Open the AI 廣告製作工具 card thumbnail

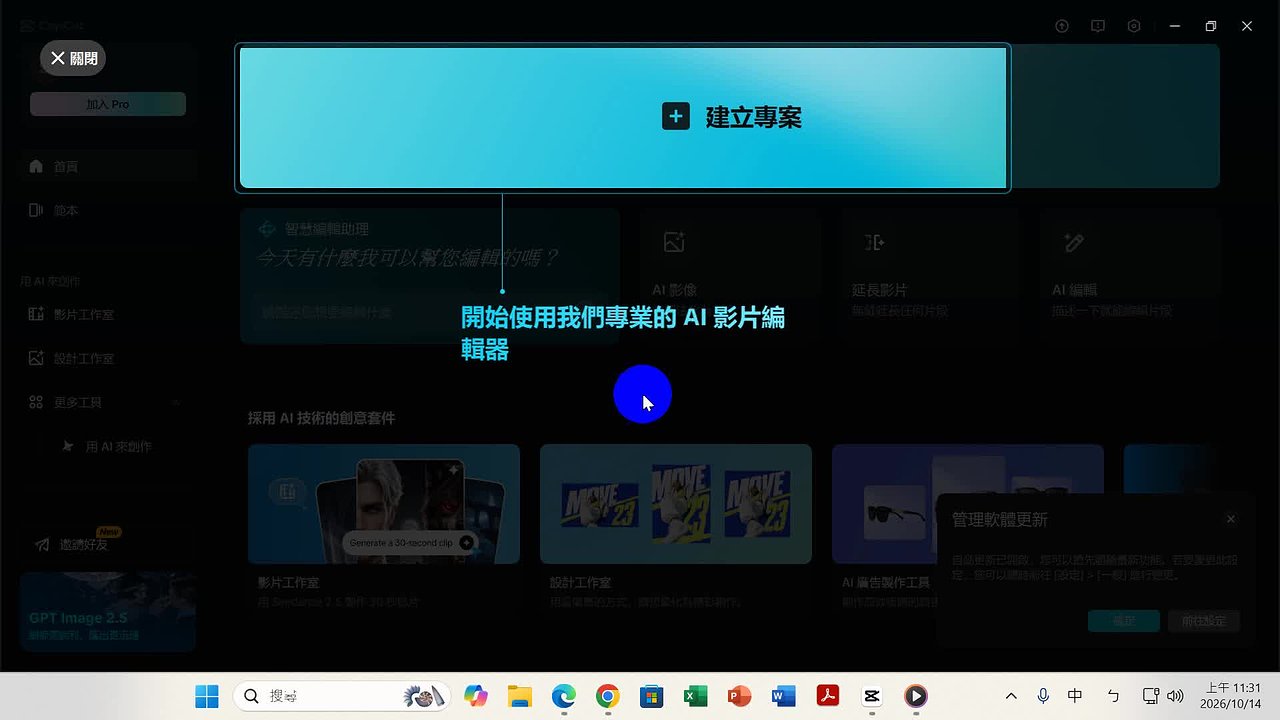968,504
